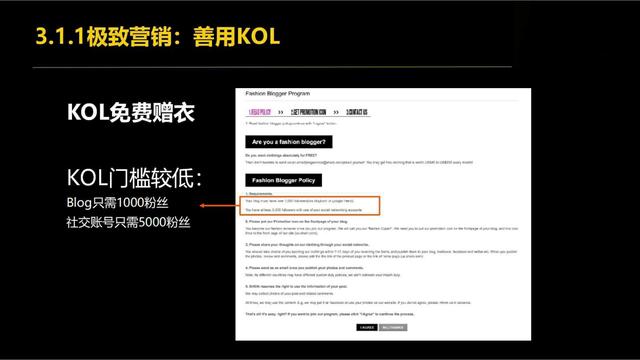Click the embedded Fashion Blogger Program screenshot
640x360 pixels.
coord(383,214)
